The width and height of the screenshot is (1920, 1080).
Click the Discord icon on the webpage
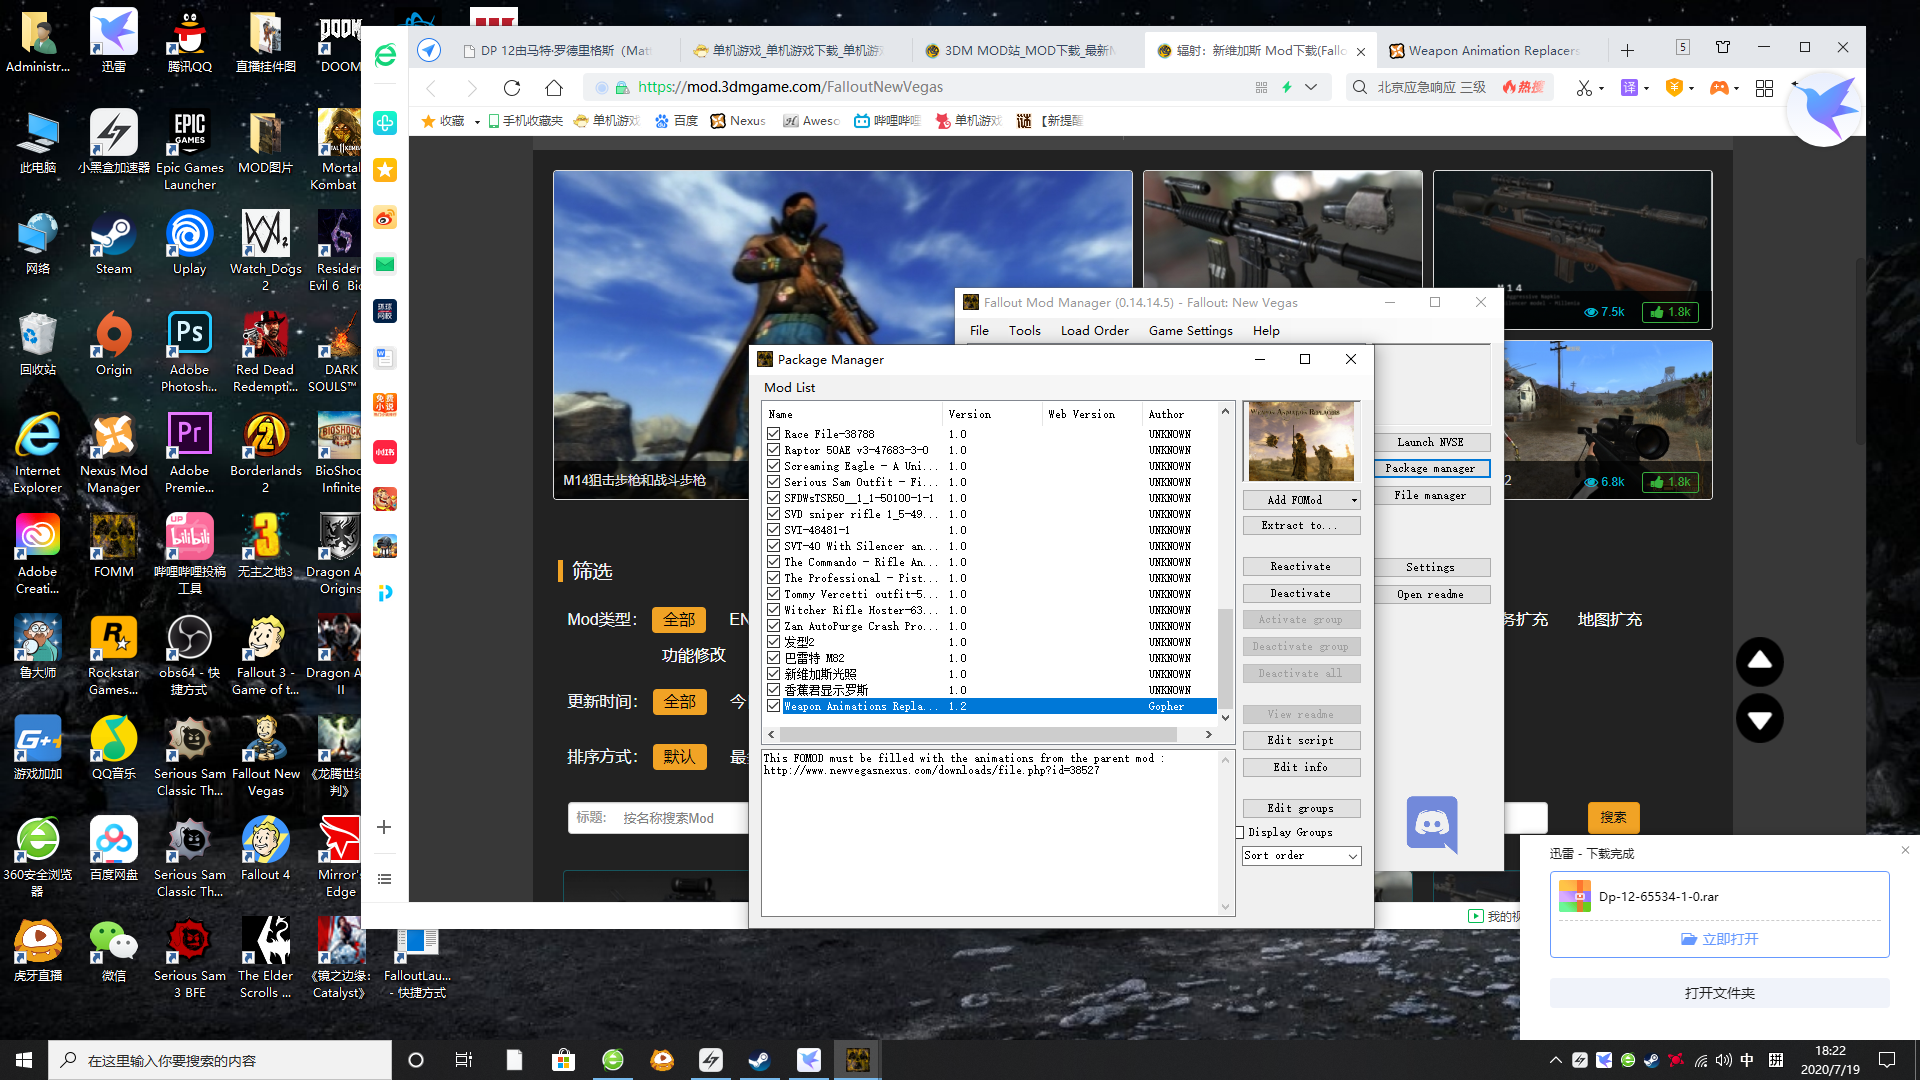pyautogui.click(x=1431, y=824)
